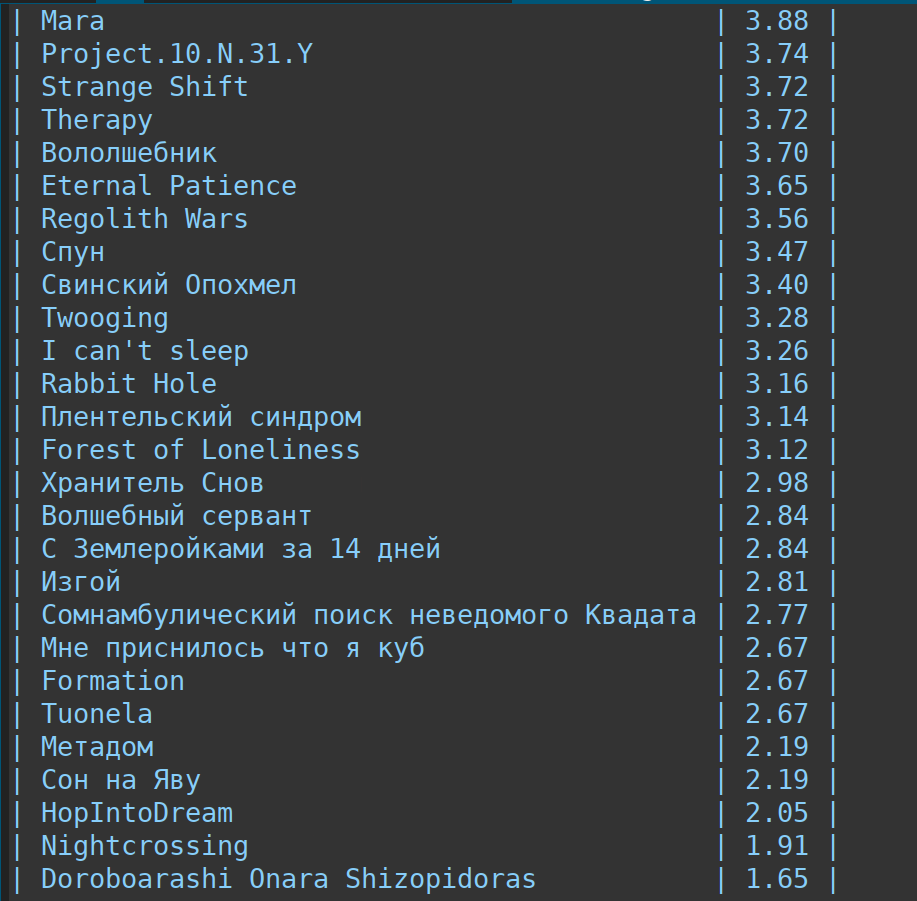The height and width of the screenshot is (901, 917).
Task: Select 'Formation' title
Action: click(x=113, y=682)
